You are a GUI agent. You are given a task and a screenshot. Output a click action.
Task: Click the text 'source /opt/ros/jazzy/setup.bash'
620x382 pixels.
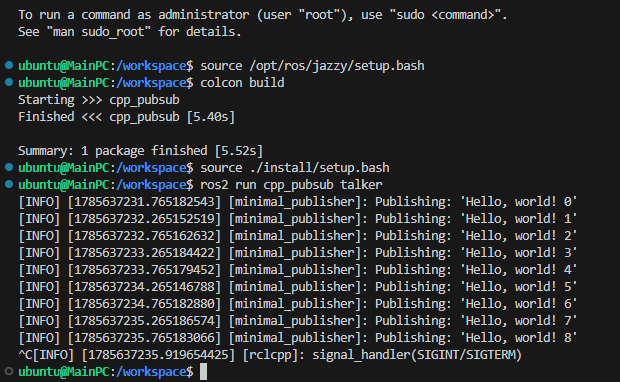pyautogui.click(x=312, y=66)
